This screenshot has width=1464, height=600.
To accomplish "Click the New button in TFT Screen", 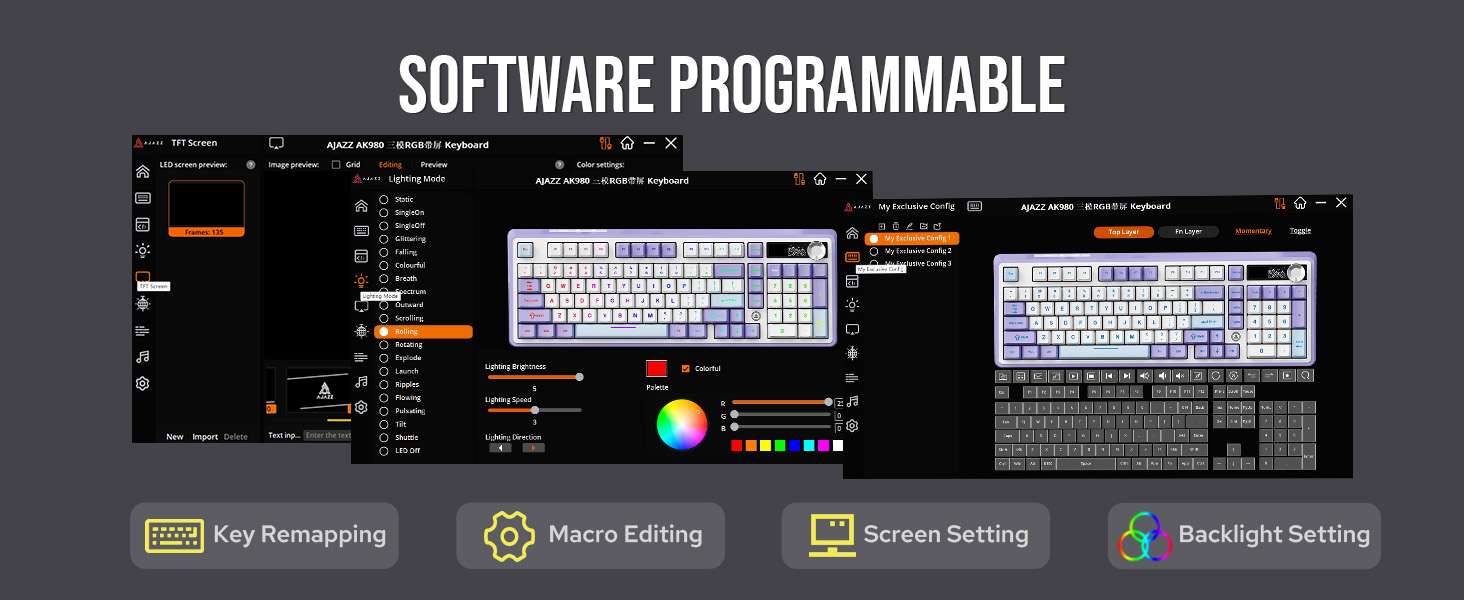I will pyautogui.click(x=175, y=437).
